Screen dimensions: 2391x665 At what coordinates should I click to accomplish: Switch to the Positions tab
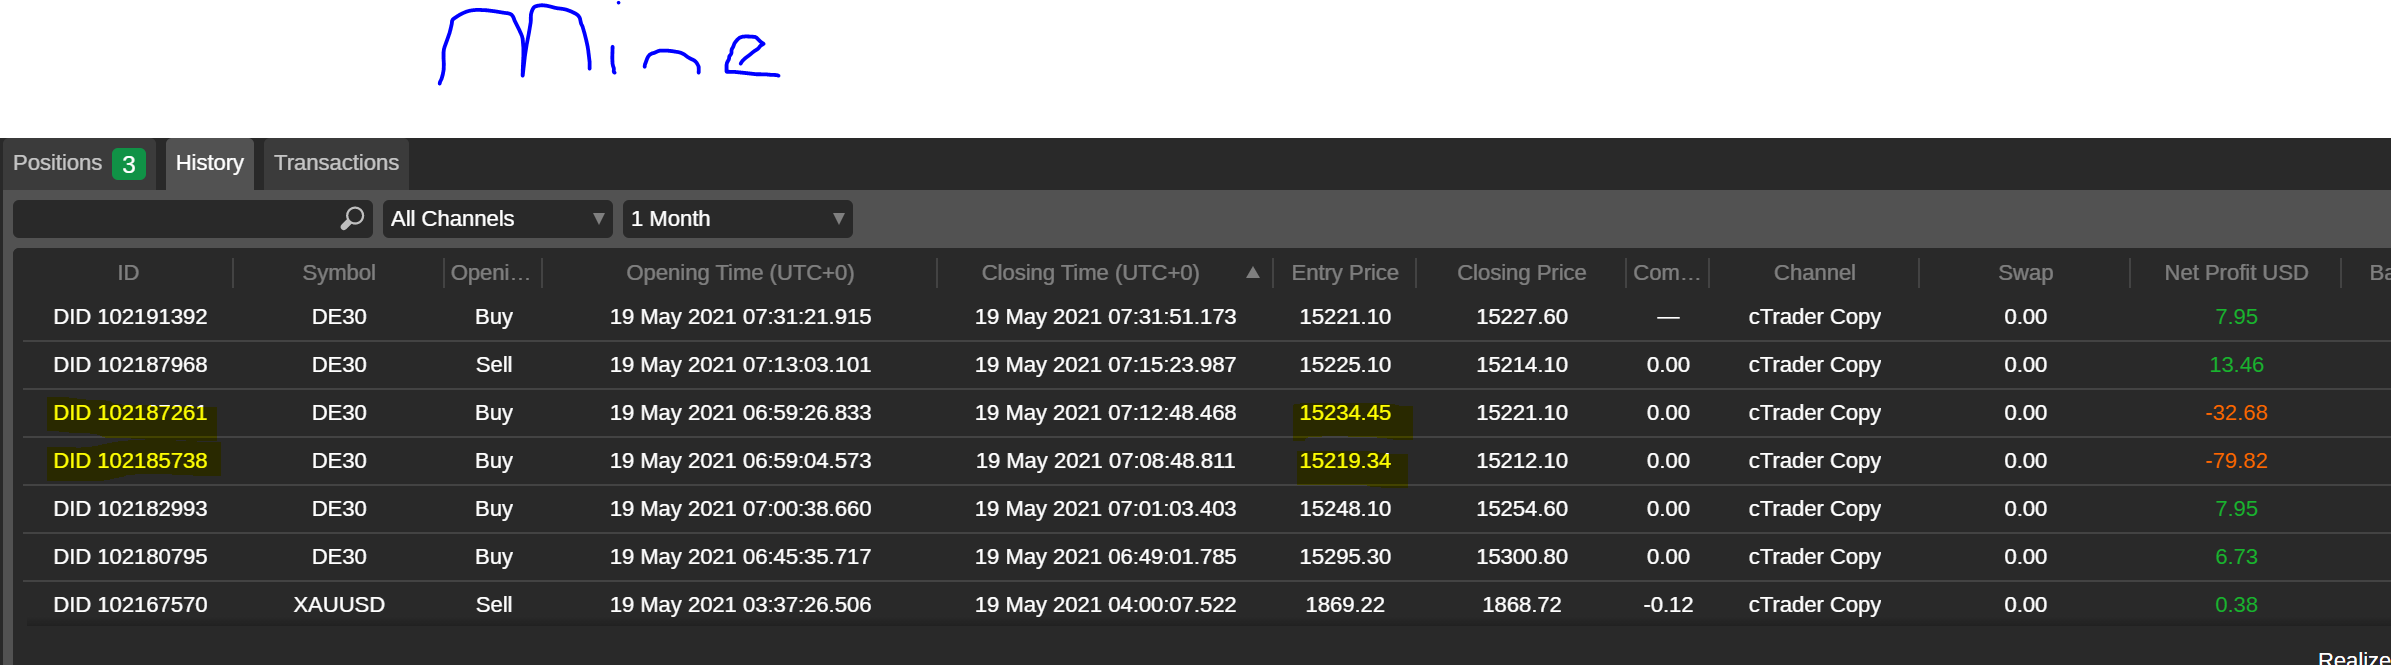pyautogui.click(x=58, y=163)
